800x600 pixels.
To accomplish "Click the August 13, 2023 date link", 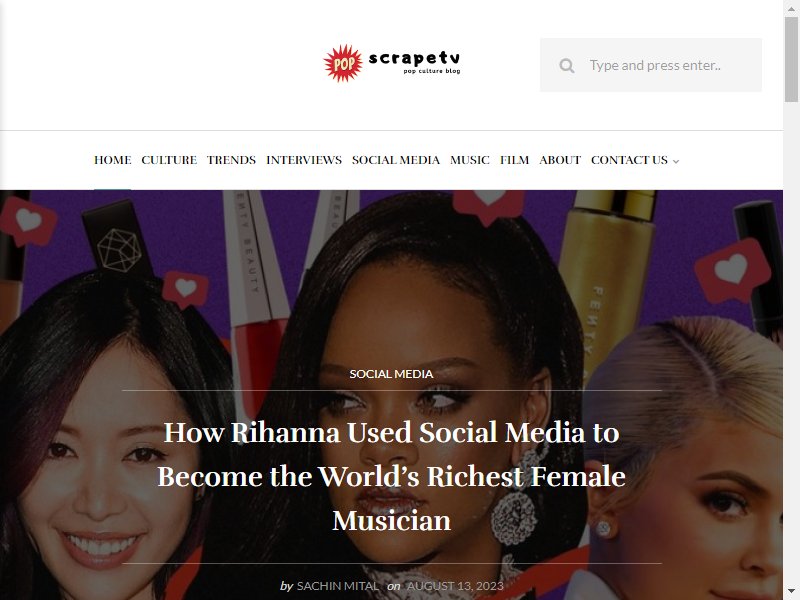I will pyautogui.click(x=455, y=586).
